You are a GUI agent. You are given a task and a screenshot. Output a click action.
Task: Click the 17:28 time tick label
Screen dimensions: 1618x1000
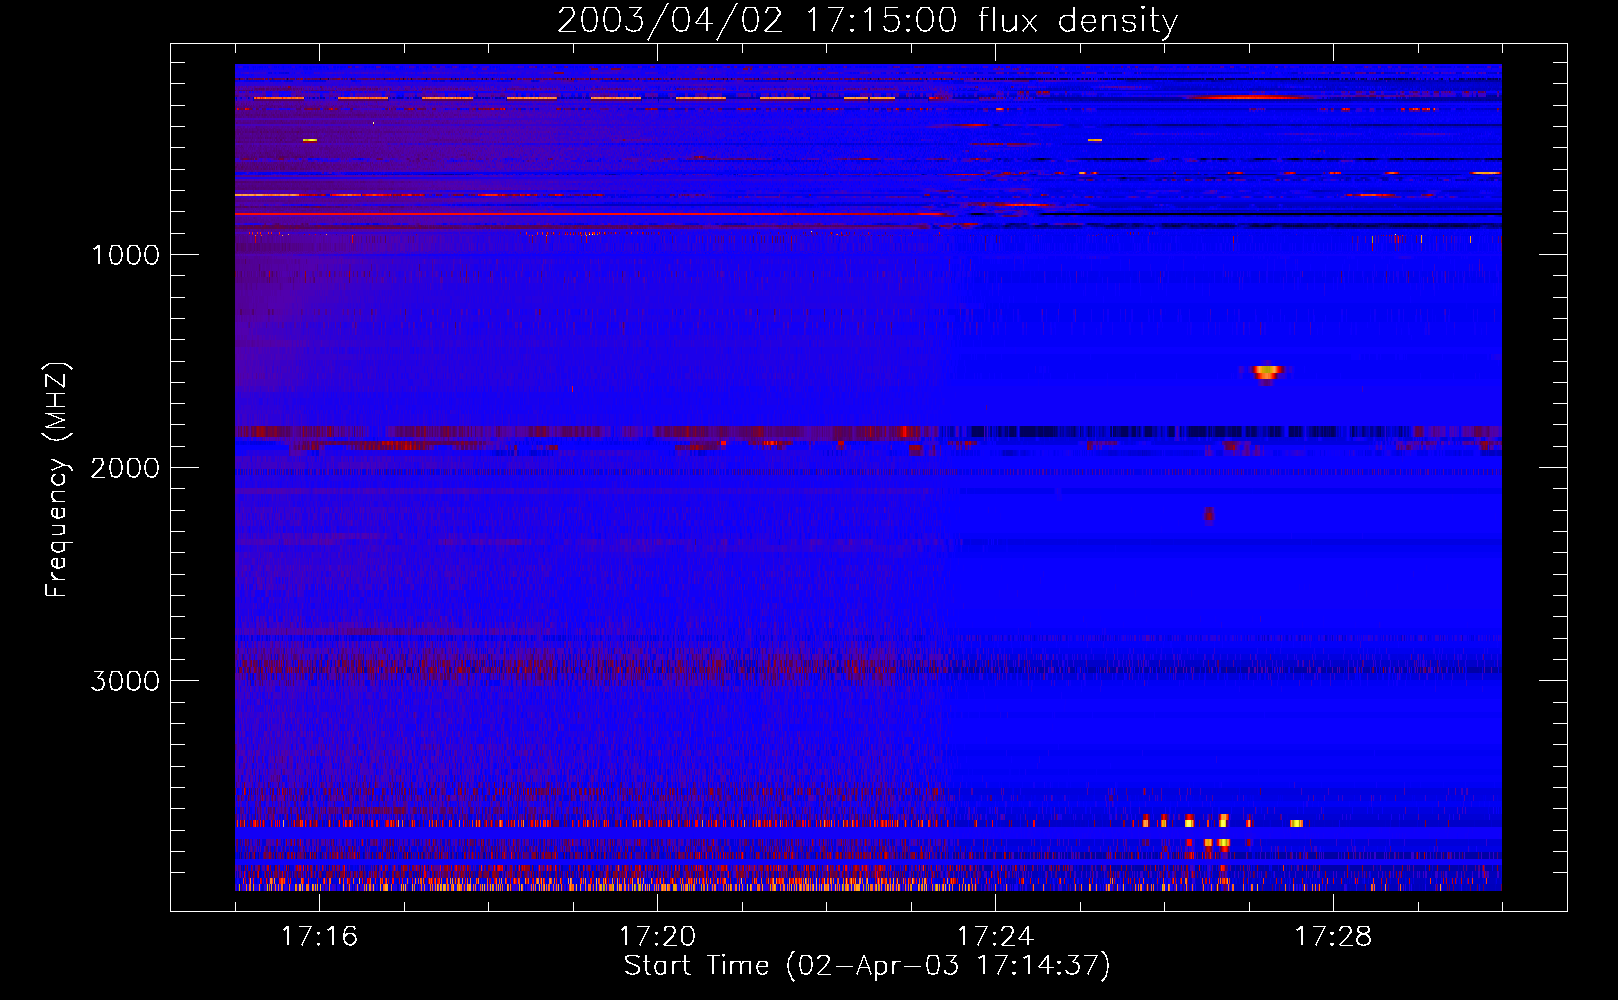coord(1333,937)
